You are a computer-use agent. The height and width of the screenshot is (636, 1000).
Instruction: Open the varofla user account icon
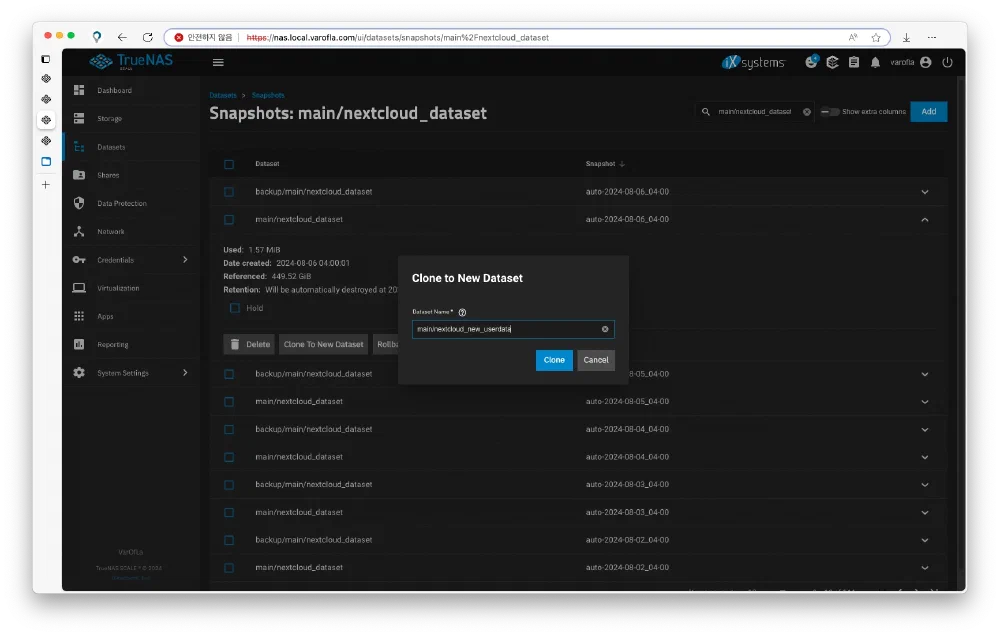(x=925, y=62)
